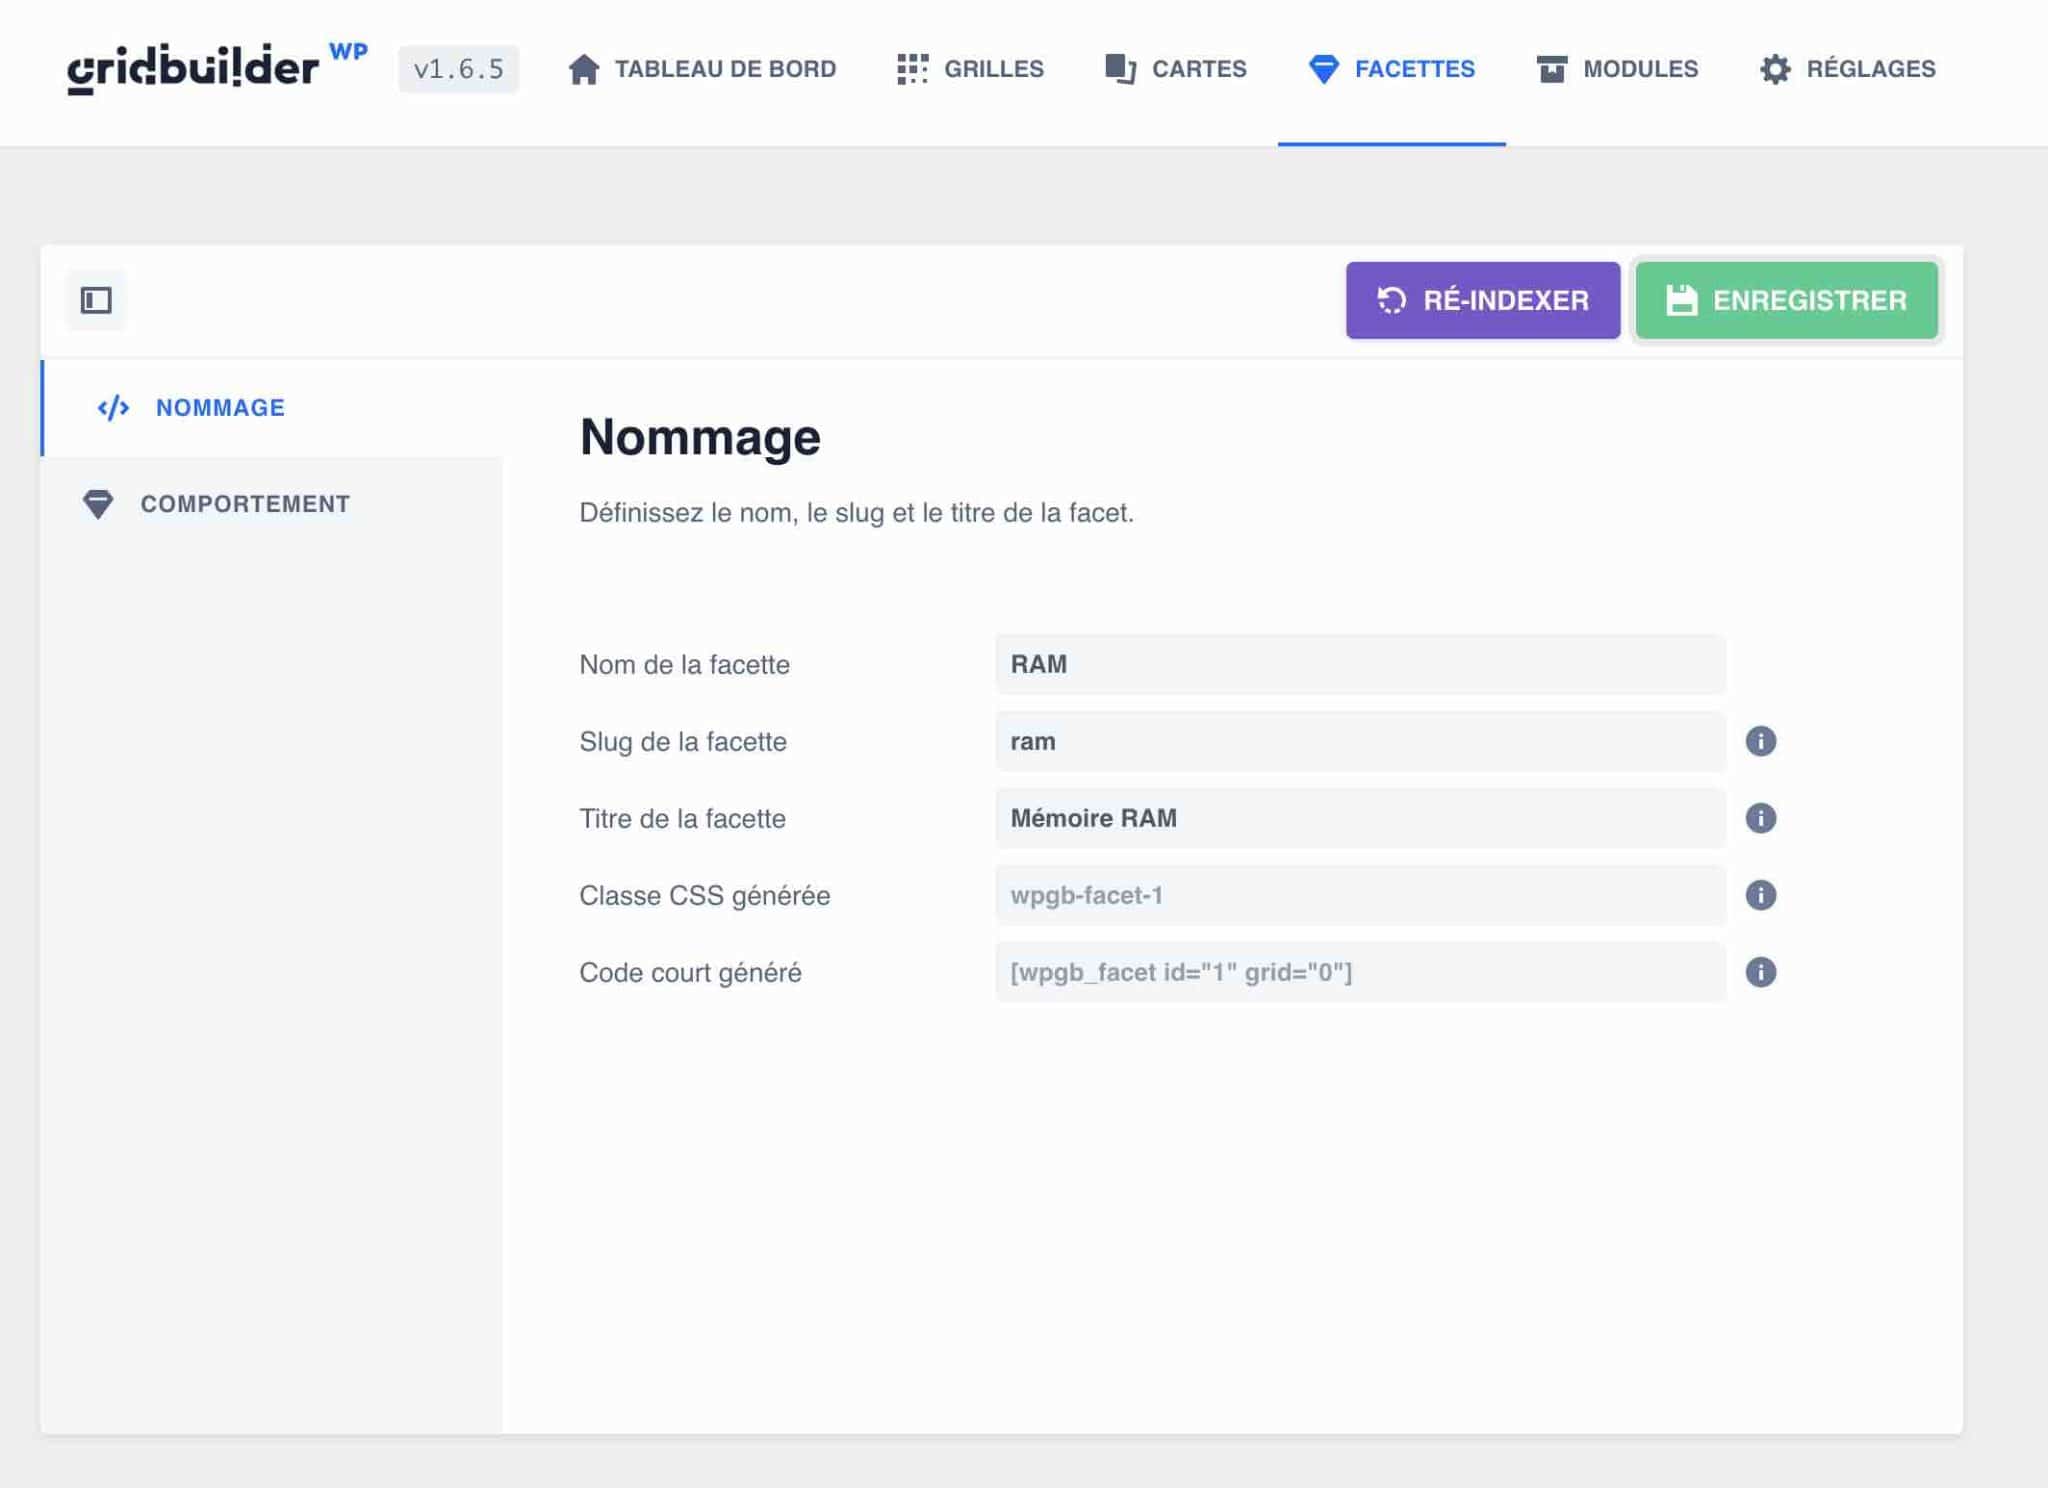Click the 'Définissez le nom' description text
This screenshot has height=1488, width=2048.
pos(857,513)
